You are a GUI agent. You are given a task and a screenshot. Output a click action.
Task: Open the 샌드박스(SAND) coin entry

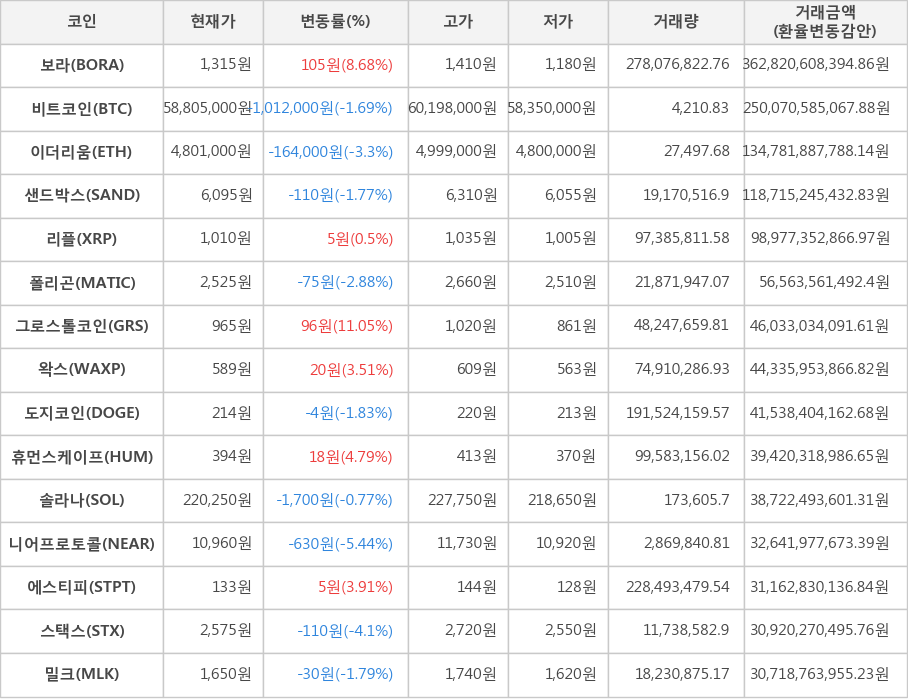click(82, 195)
